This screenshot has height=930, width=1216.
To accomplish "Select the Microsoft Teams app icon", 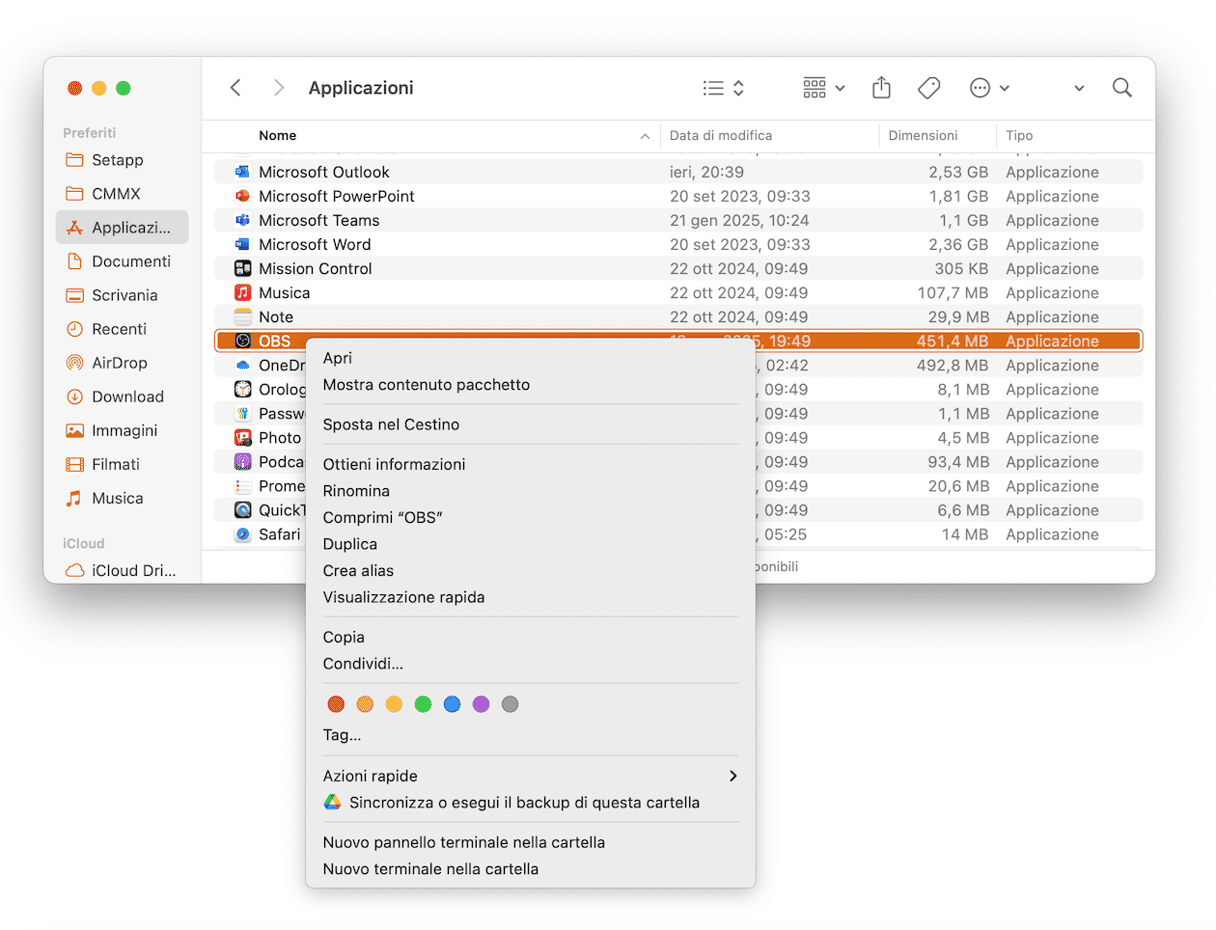I will coord(242,220).
